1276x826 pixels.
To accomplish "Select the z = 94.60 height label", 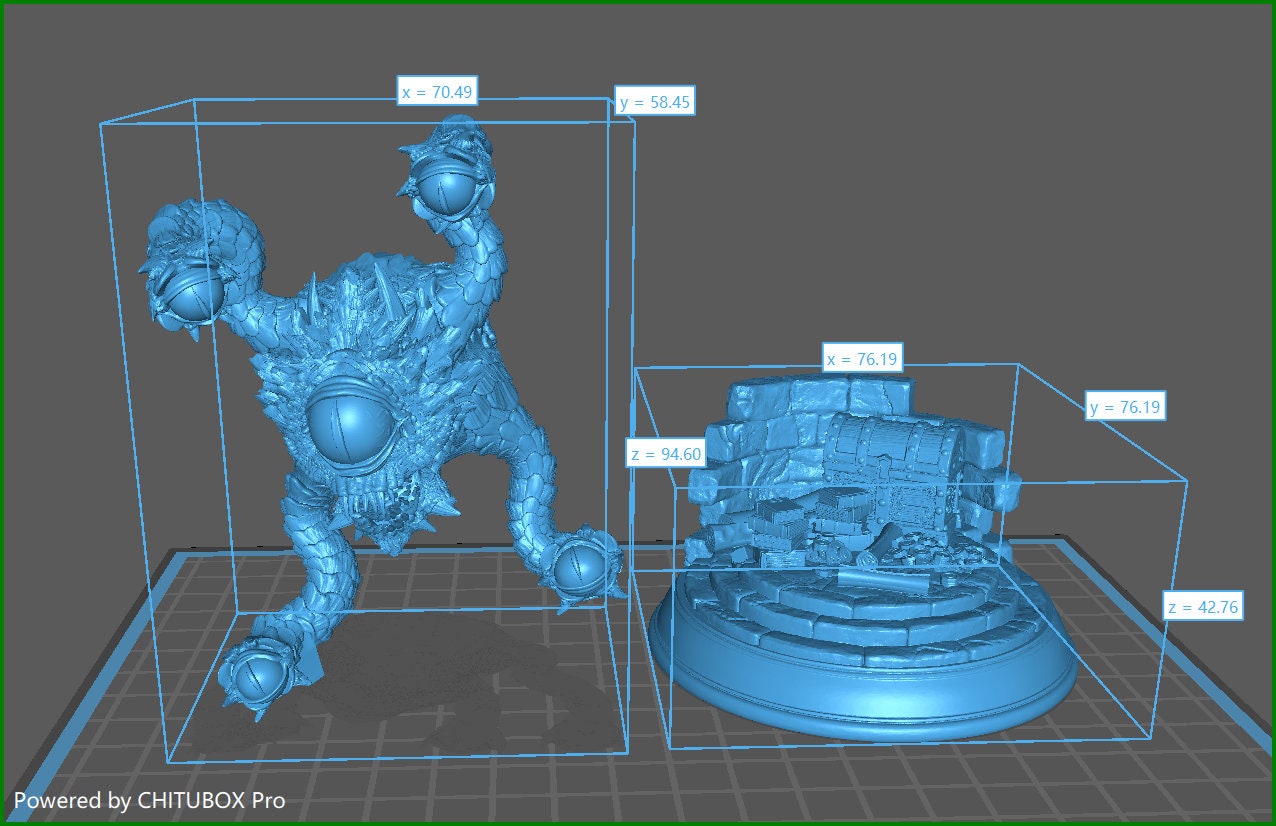I will click(x=666, y=453).
